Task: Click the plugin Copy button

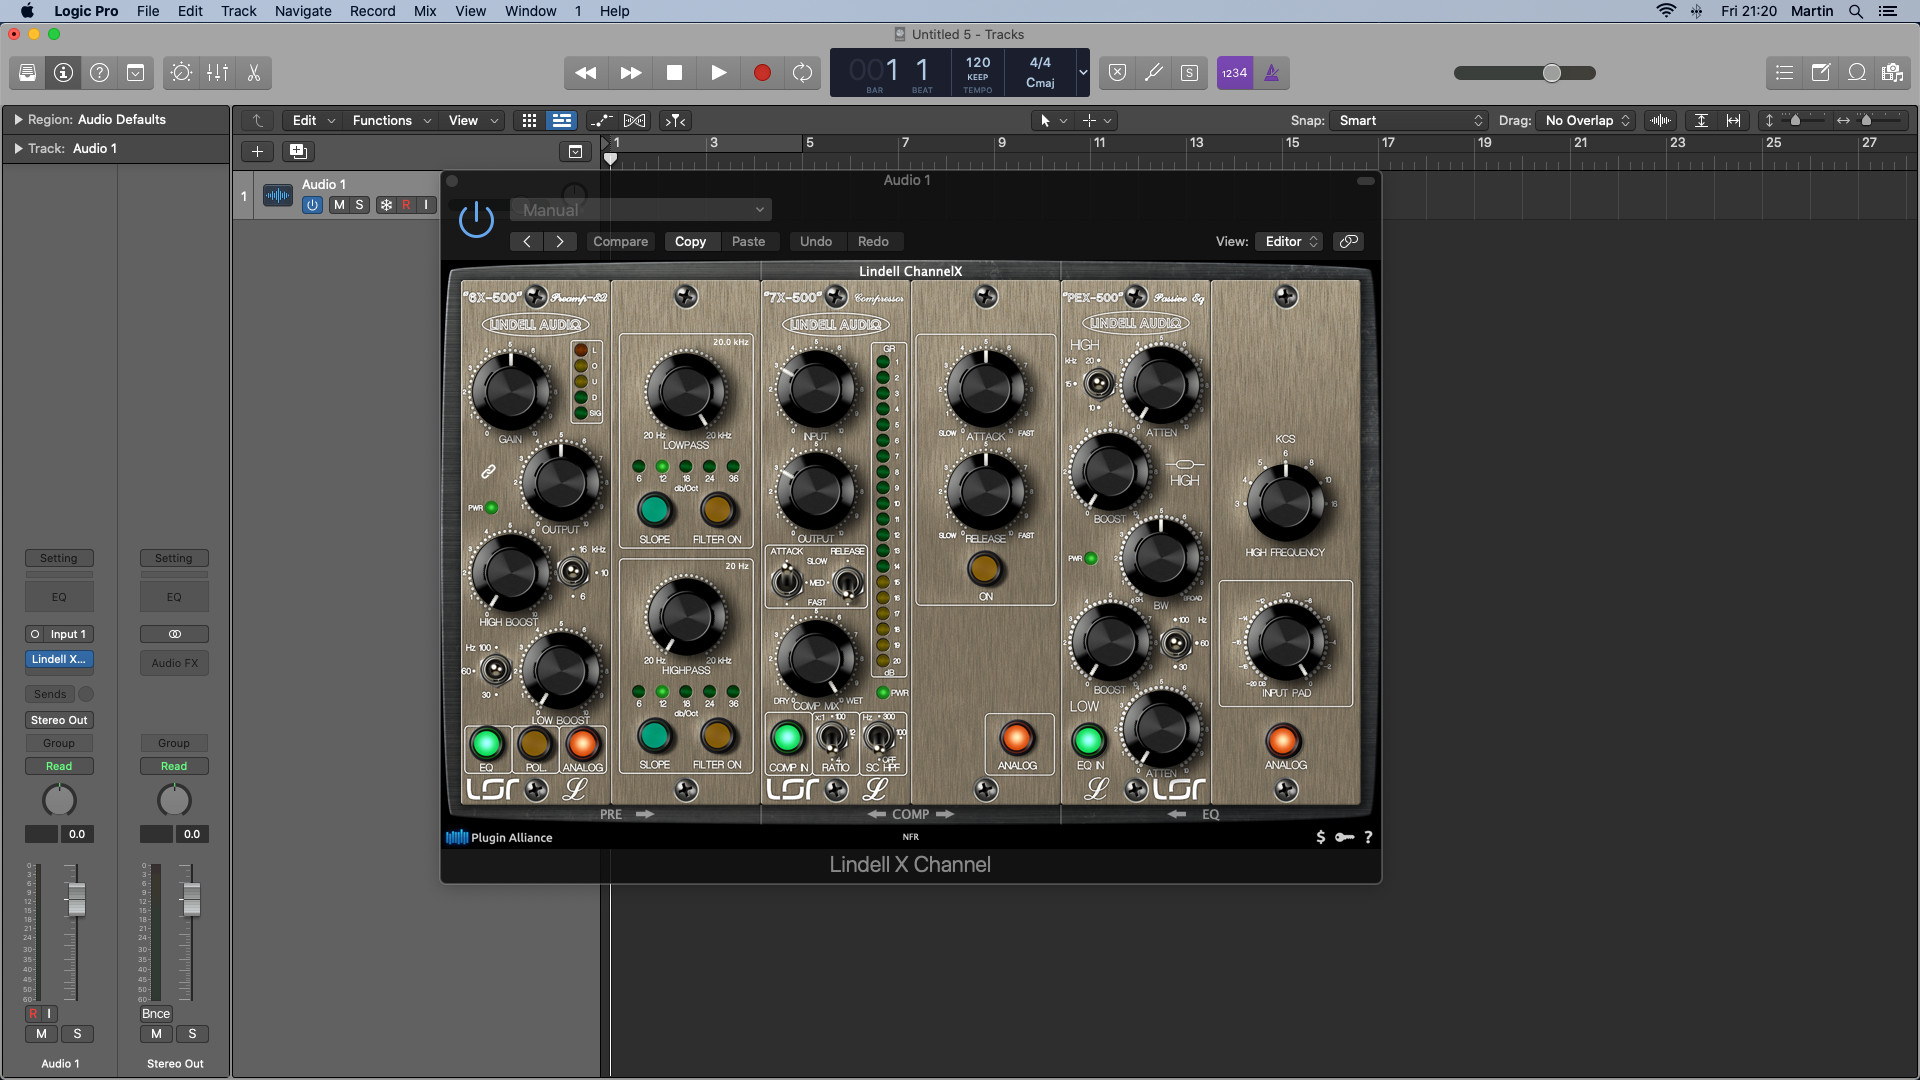Action: click(690, 242)
